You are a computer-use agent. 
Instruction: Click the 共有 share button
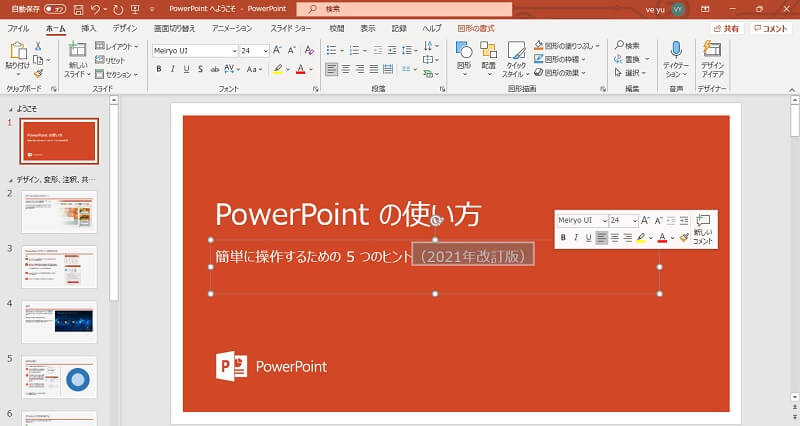(x=726, y=29)
